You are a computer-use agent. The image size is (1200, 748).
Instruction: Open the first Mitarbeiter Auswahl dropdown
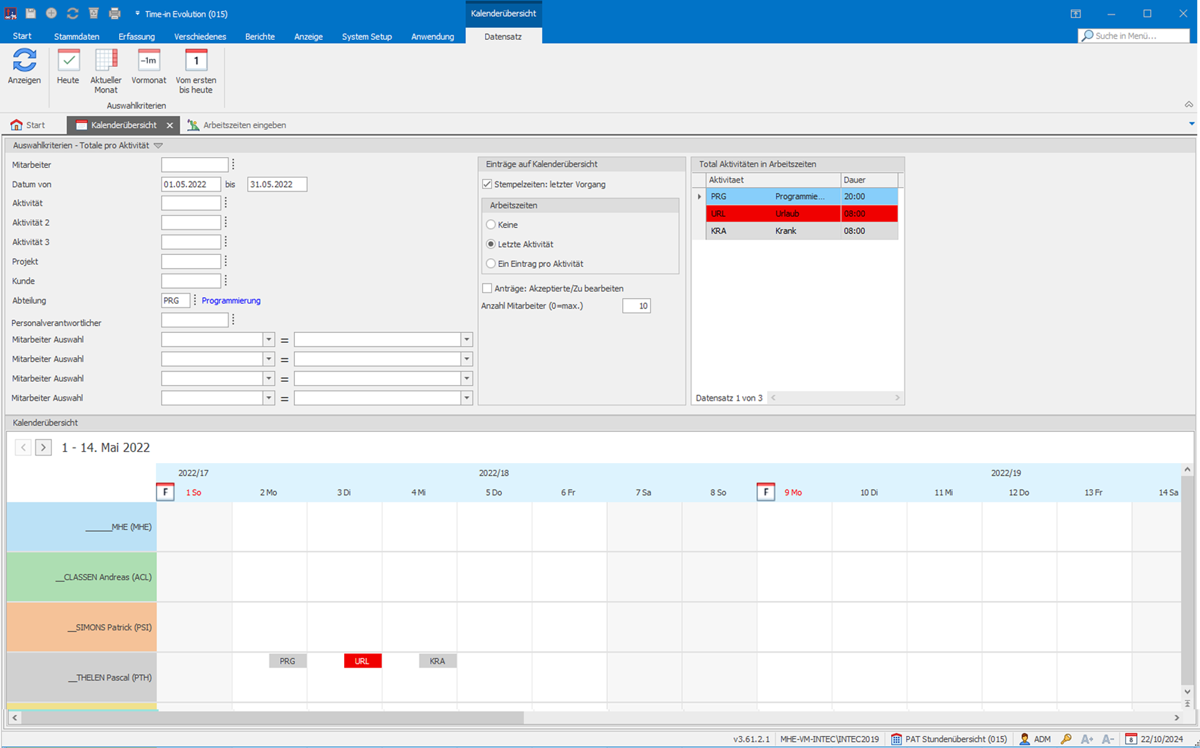(x=267, y=339)
